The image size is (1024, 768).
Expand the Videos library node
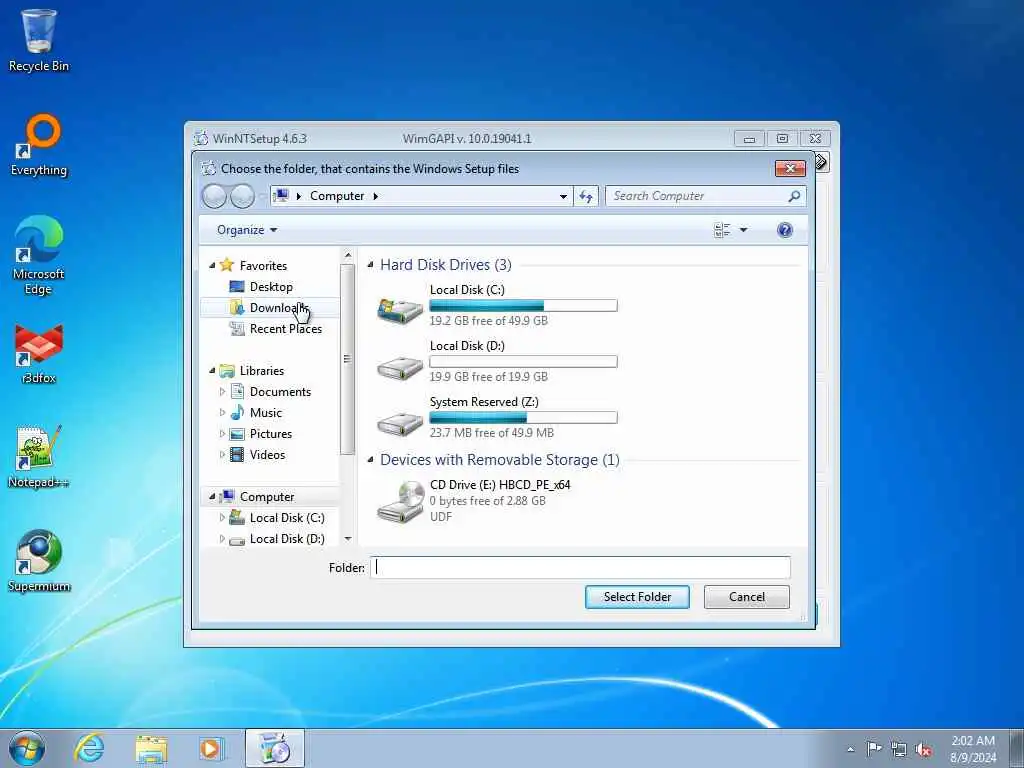[x=222, y=455]
